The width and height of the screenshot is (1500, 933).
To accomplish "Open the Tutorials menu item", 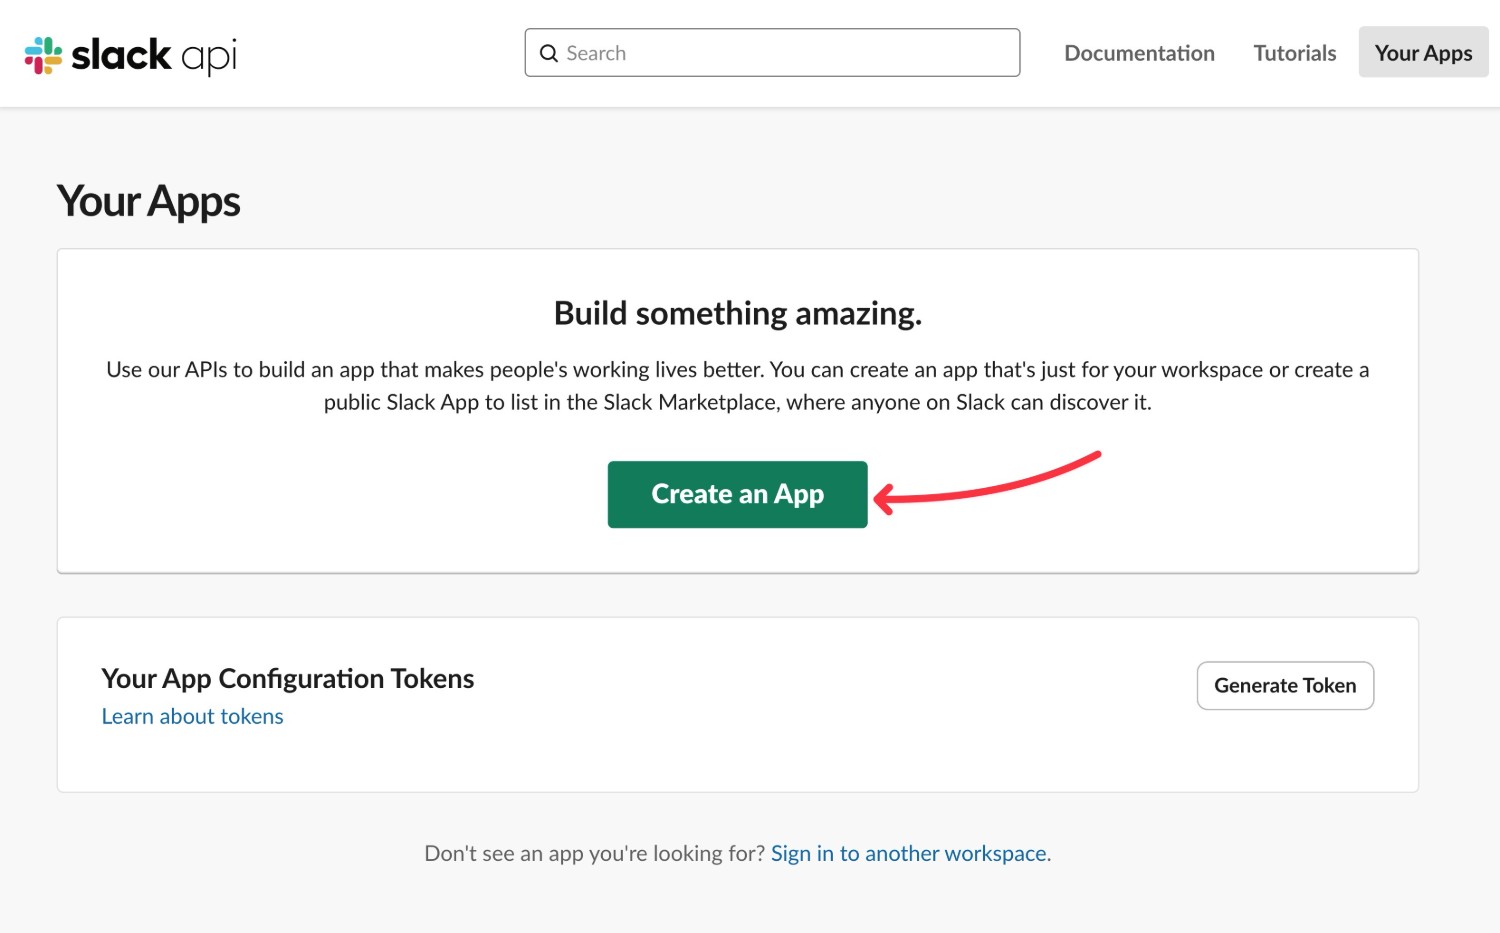I will pos(1295,53).
